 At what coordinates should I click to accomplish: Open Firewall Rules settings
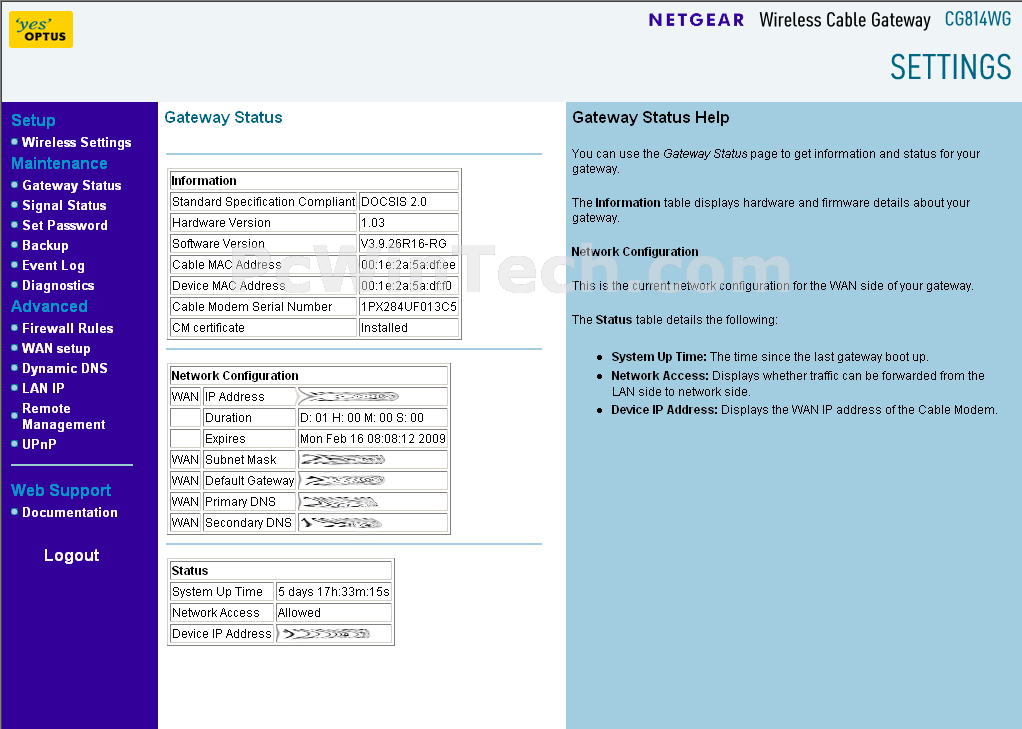coord(68,328)
